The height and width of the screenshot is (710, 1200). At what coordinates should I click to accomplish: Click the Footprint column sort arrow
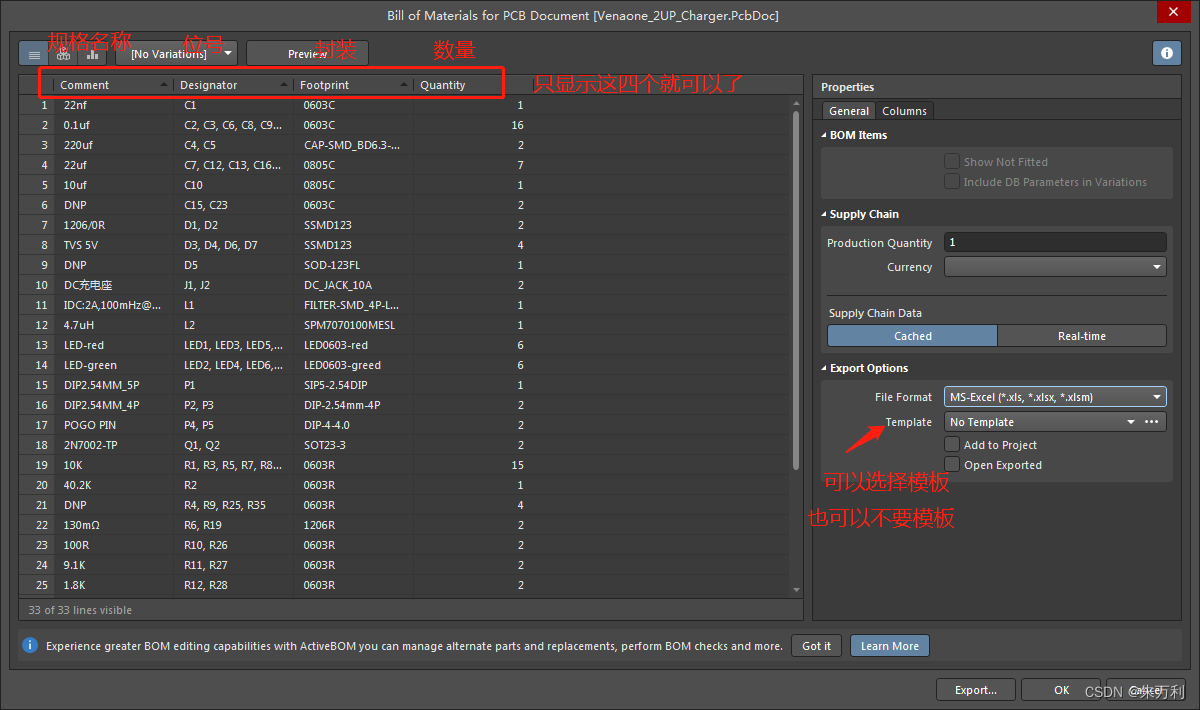[404, 85]
